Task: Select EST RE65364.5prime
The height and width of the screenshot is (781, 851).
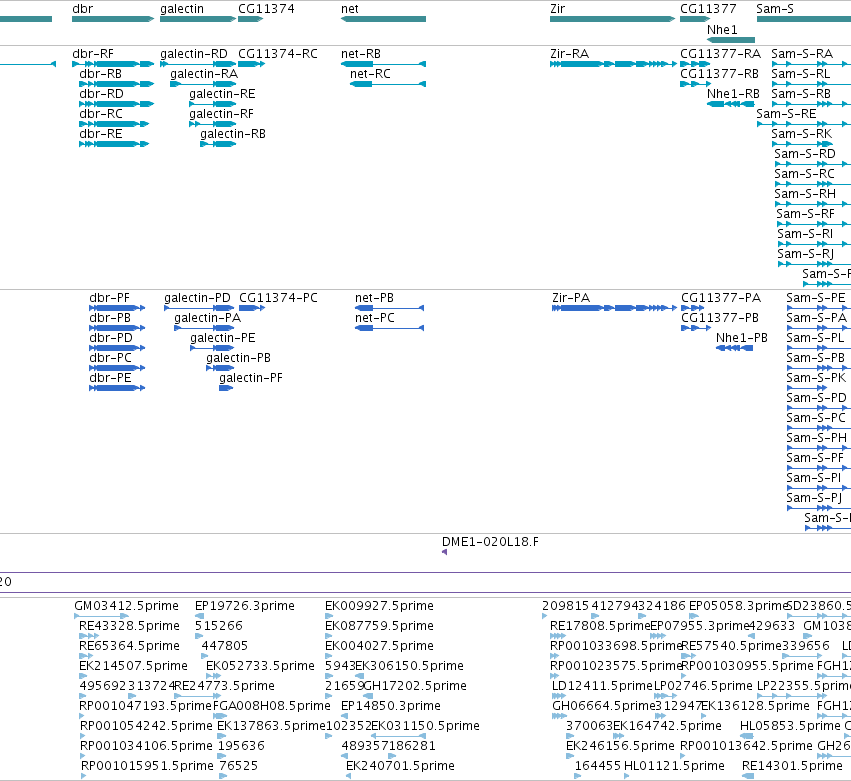Action: click(x=129, y=646)
